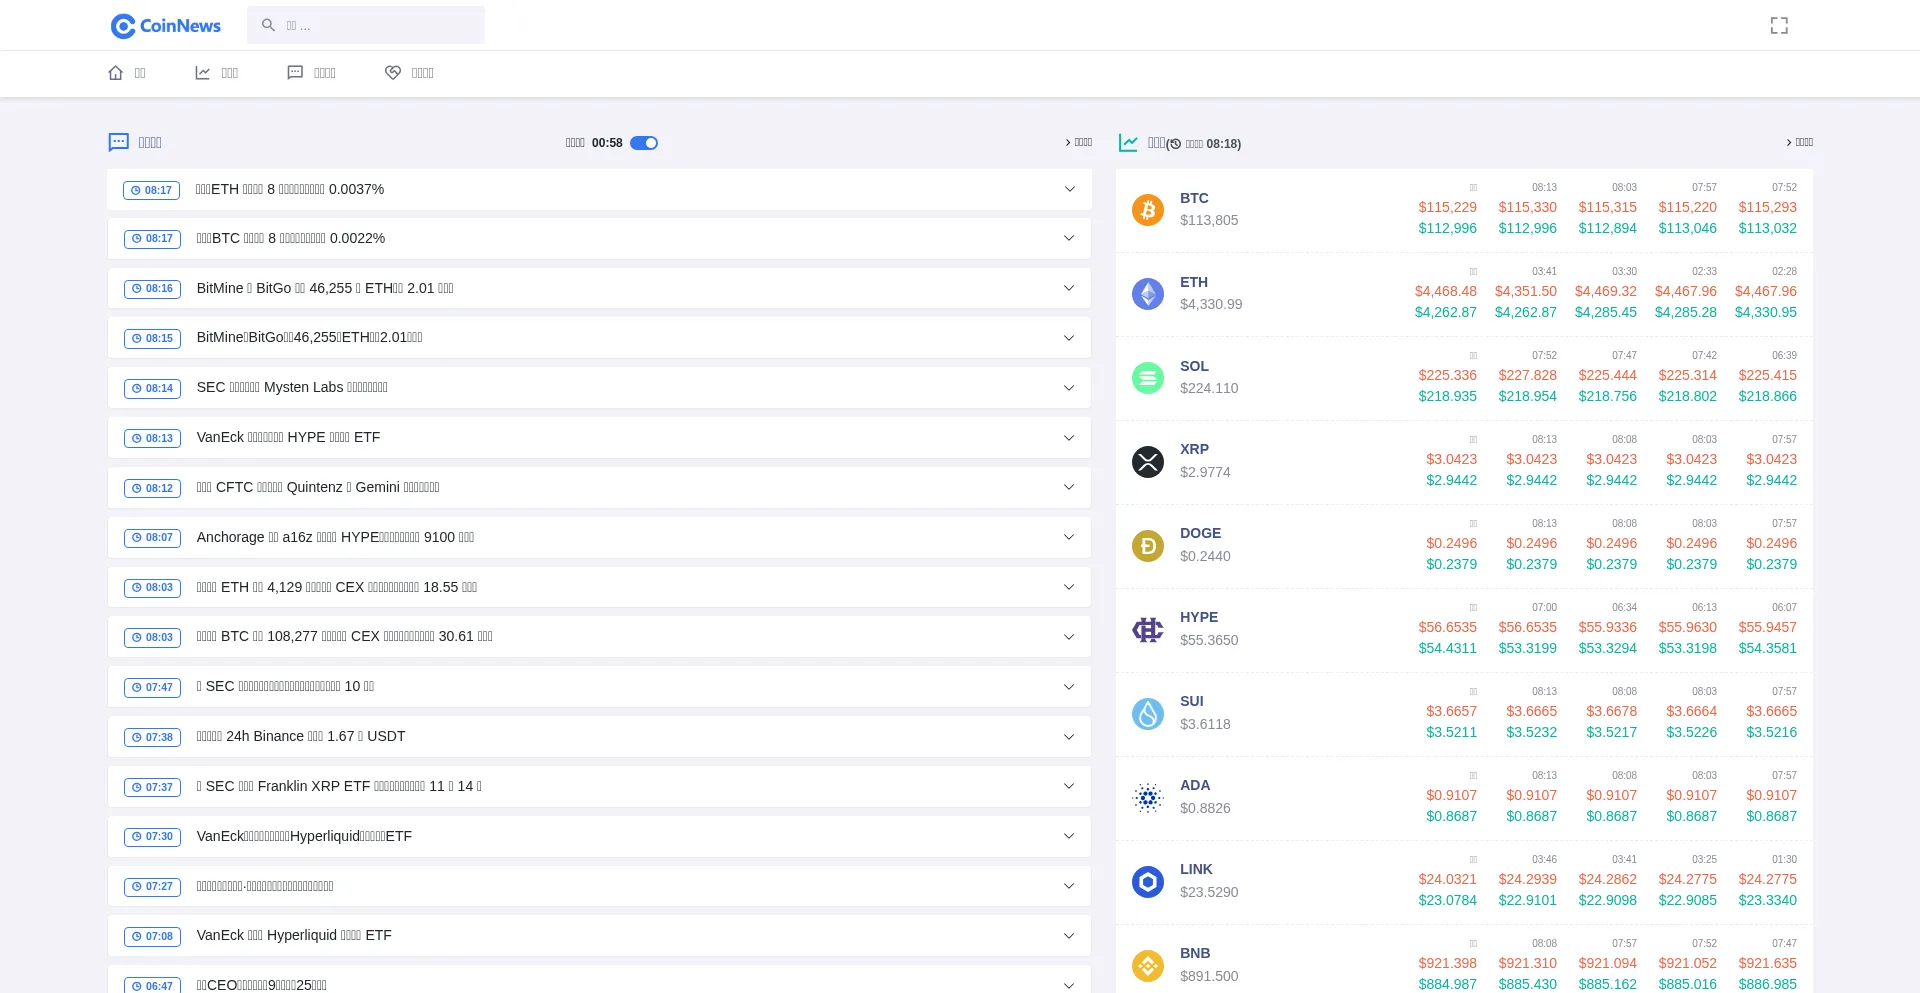Click the clock icon in 07:38 badge
Image resolution: width=1920 pixels, height=993 pixels.
pyautogui.click(x=137, y=737)
